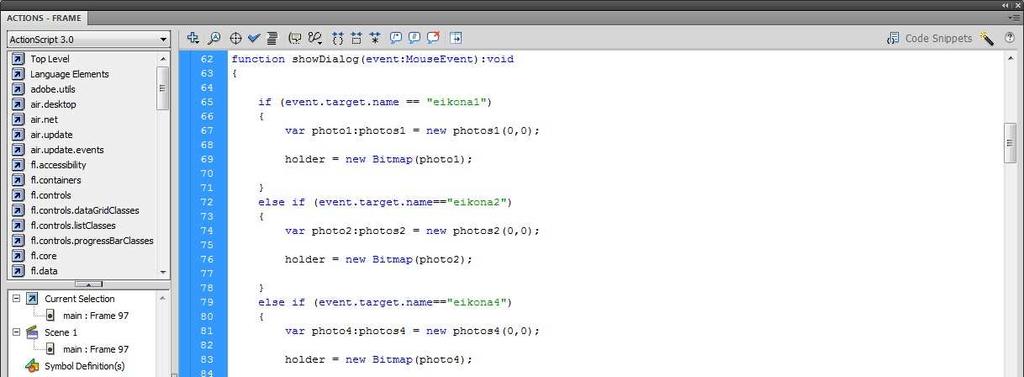Image resolution: width=1024 pixels, height=377 pixels.
Task: Toggle Script Assist magic wand
Action: (x=987, y=39)
